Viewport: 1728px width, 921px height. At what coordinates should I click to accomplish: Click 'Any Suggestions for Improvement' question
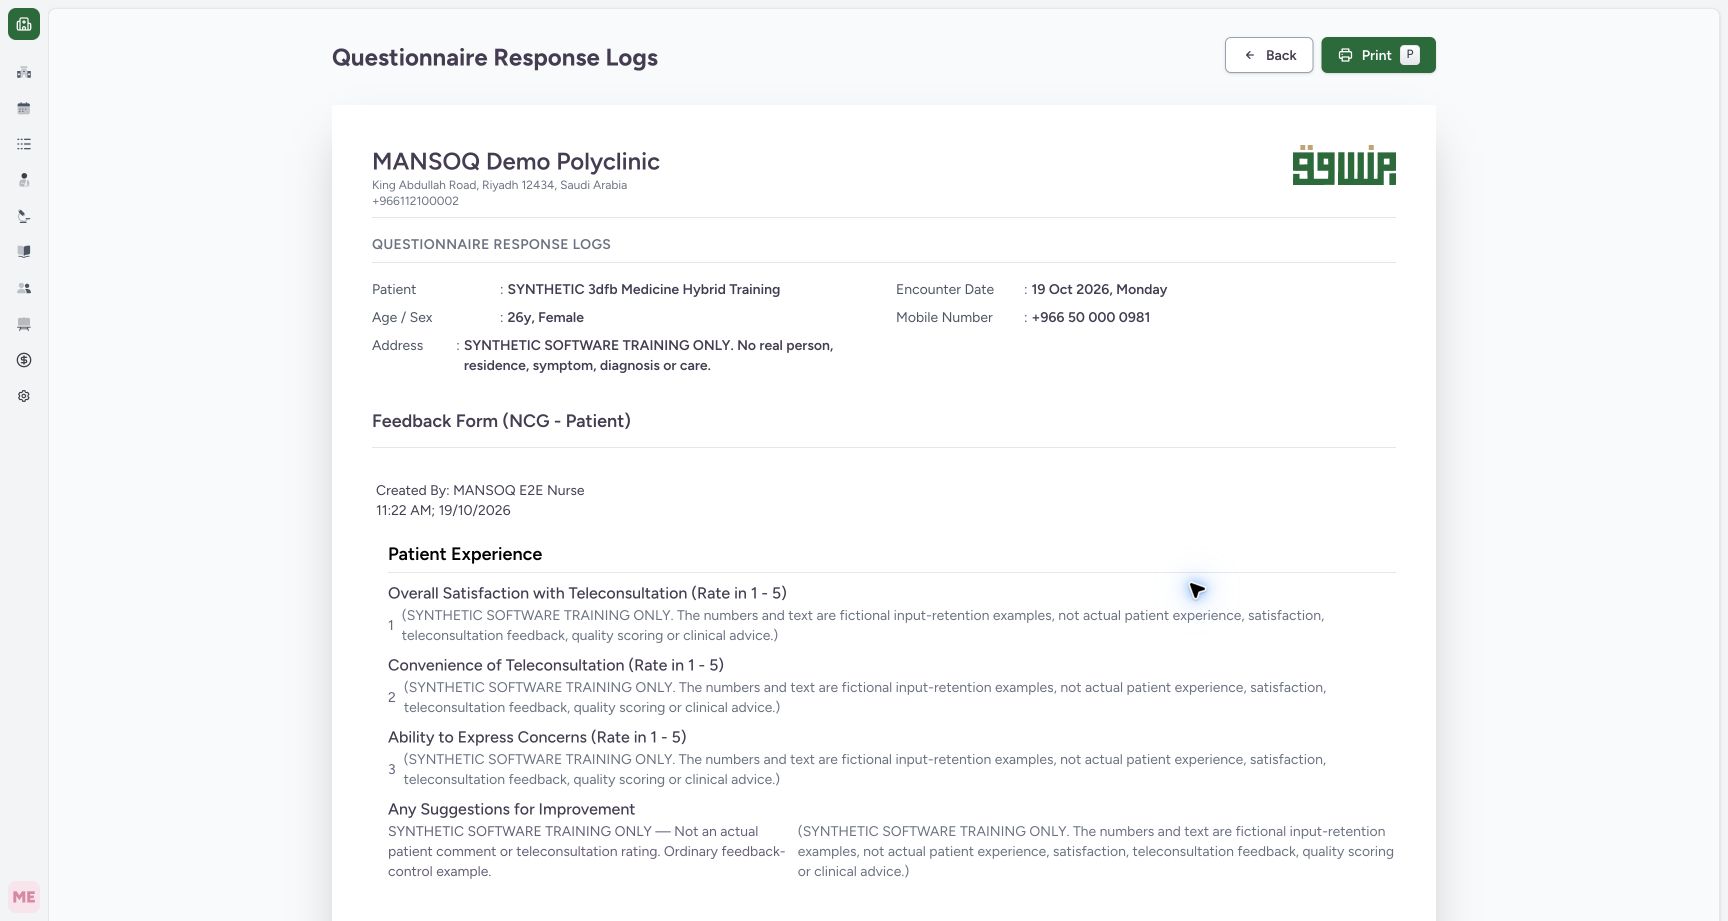pyautogui.click(x=511, y=809)
